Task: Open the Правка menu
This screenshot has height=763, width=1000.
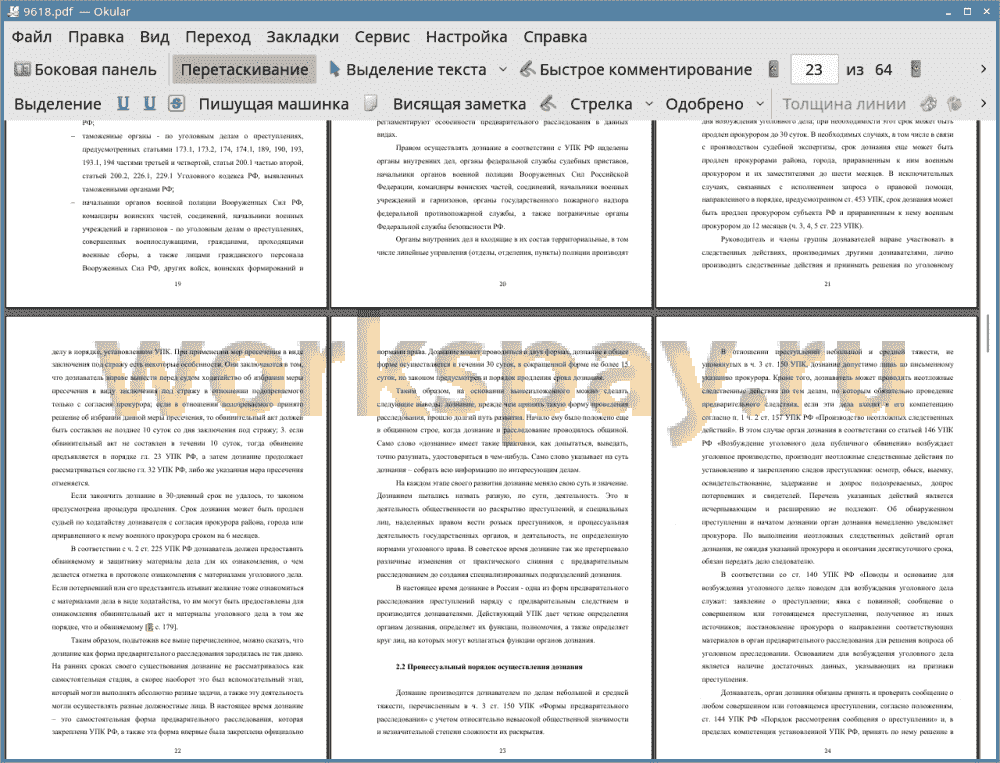Action: (x=96, y=37)
